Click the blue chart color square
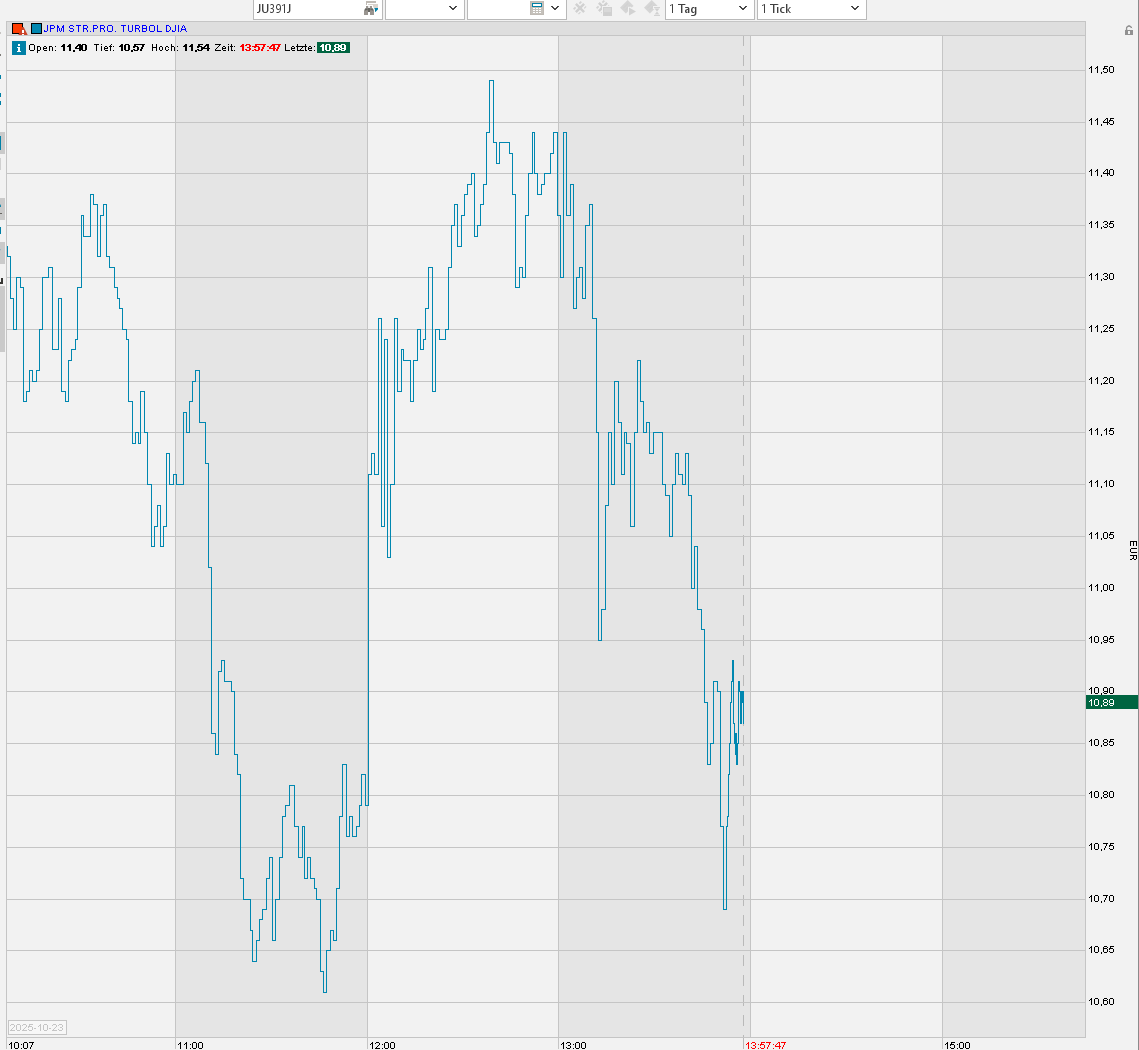Viewport: 1139px width, 1050px height. click(x=37, y=29)
